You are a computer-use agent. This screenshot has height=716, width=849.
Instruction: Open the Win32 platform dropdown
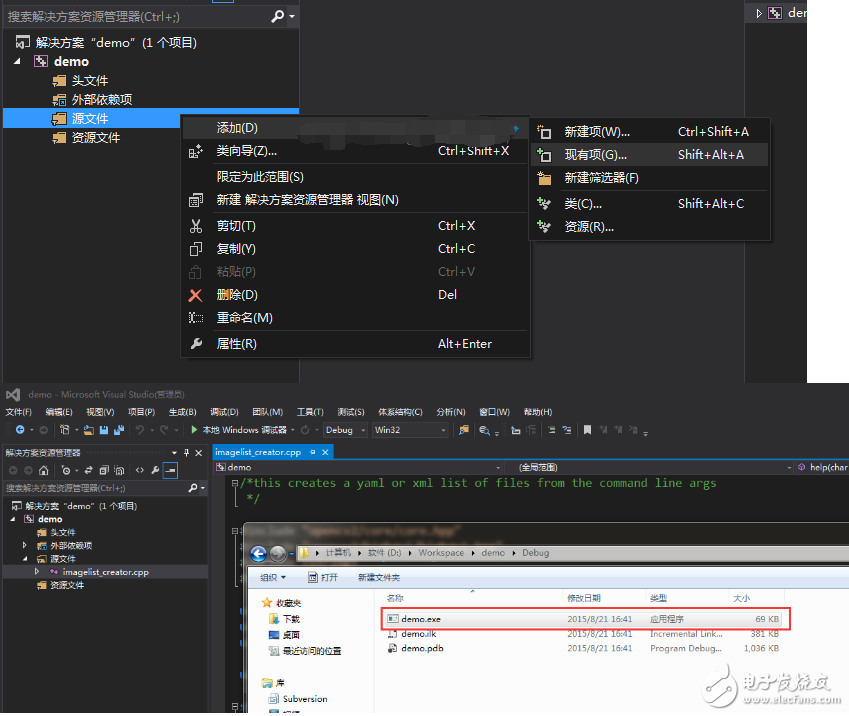click(410, 430)
